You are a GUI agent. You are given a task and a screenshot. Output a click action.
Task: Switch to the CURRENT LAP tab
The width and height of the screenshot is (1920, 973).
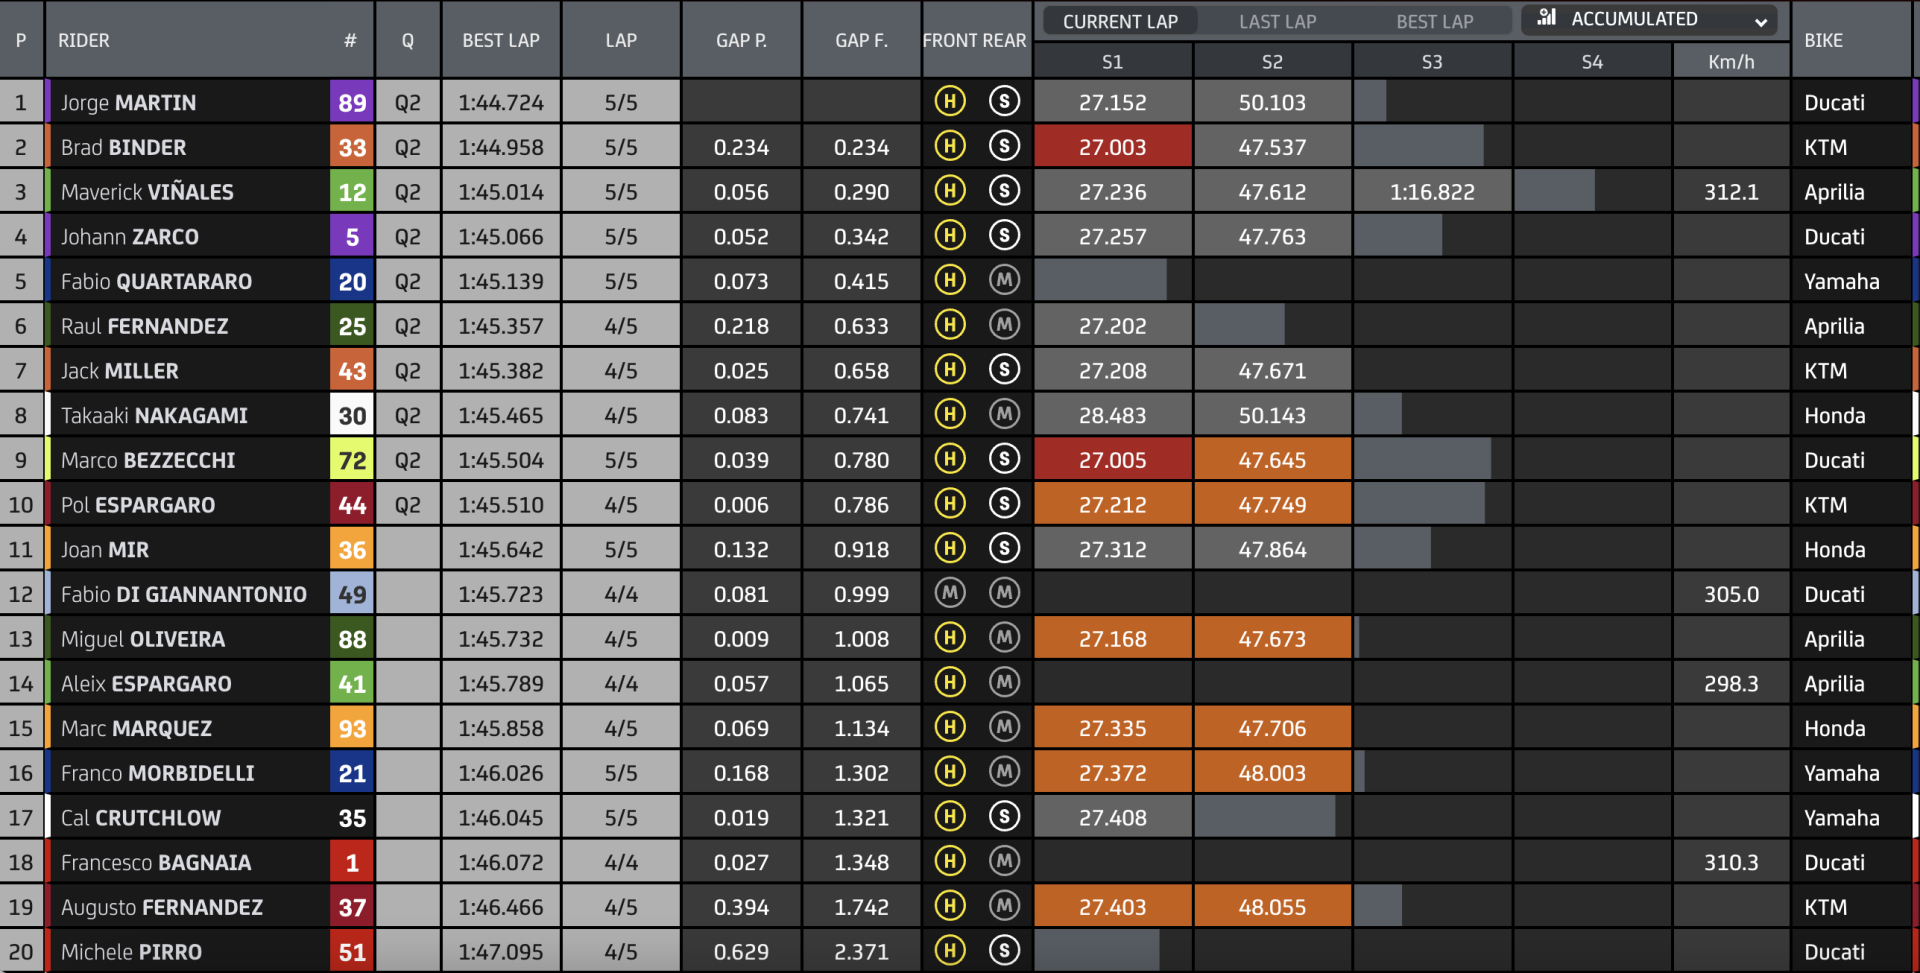pyautogui.click(x=1120, y=21)
